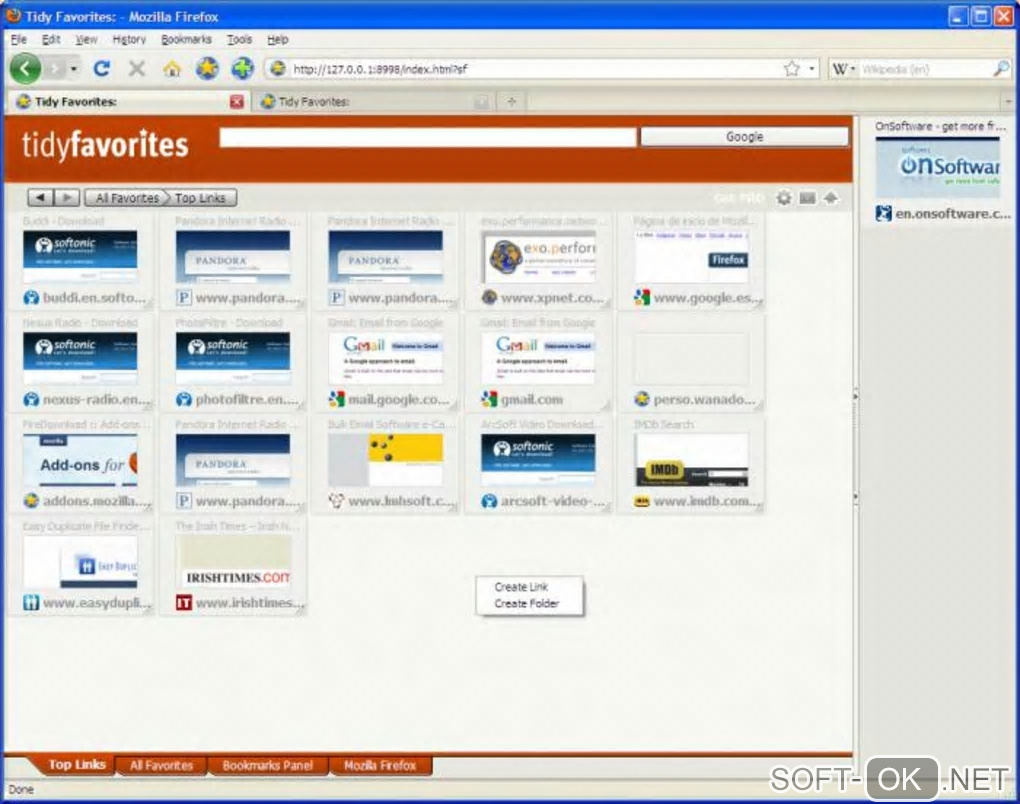The width and height of the screenshot is (1020, 804).
Task: Open the Help menu
Action: [x=277, y=39]
